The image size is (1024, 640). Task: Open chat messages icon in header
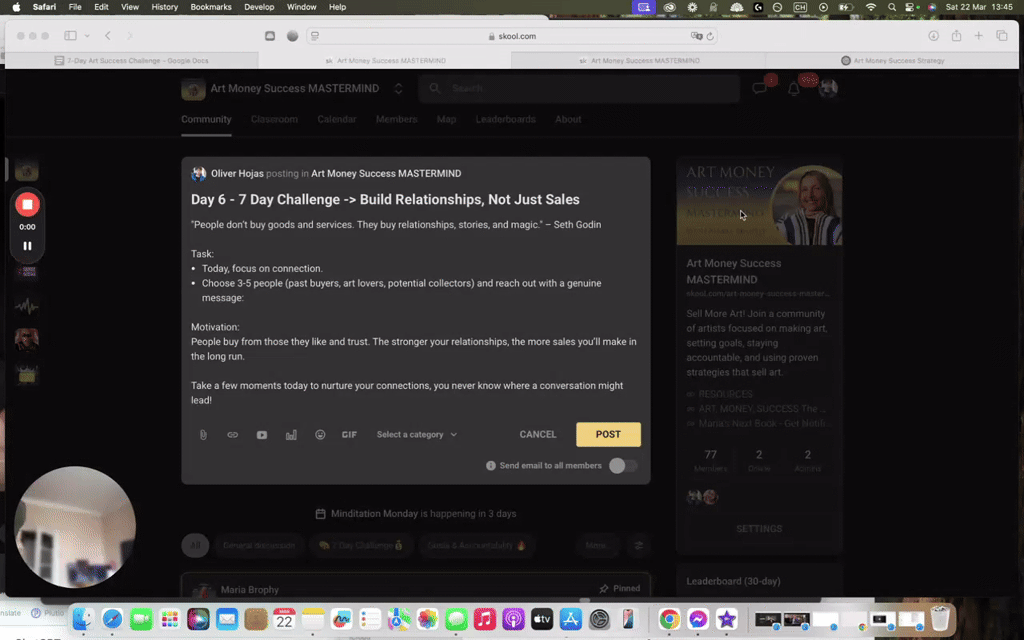760,88
